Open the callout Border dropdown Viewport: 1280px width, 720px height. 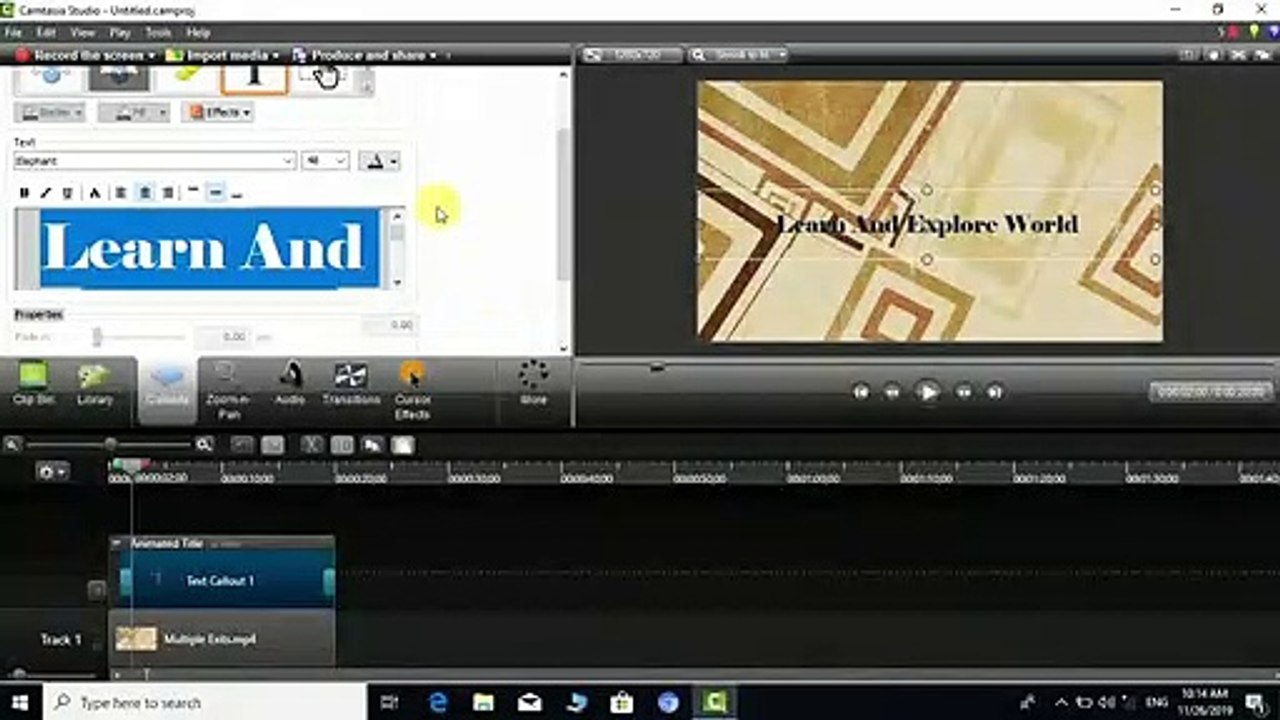pos(49,112)
